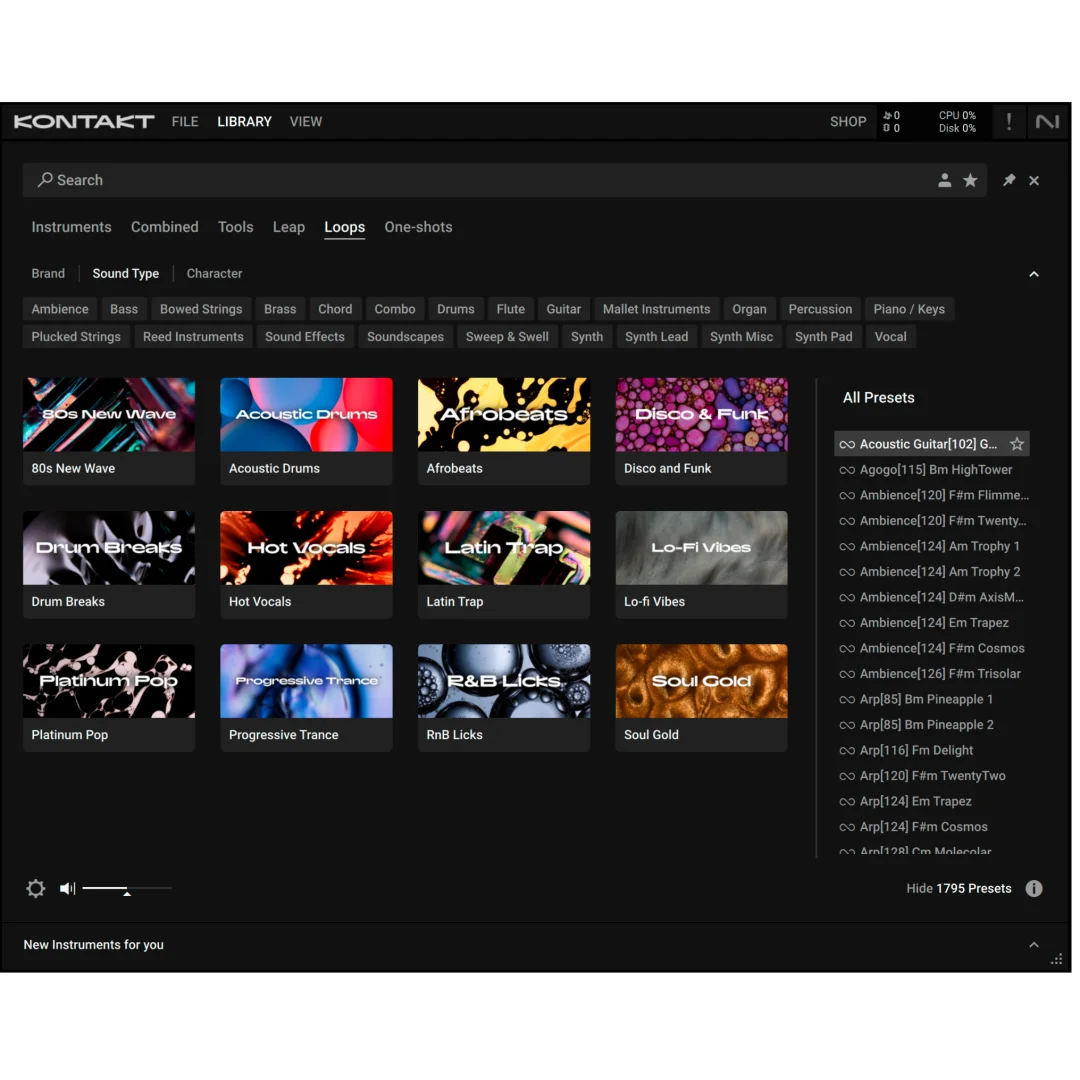Click the exclamation alert icon

(1008, 122)
